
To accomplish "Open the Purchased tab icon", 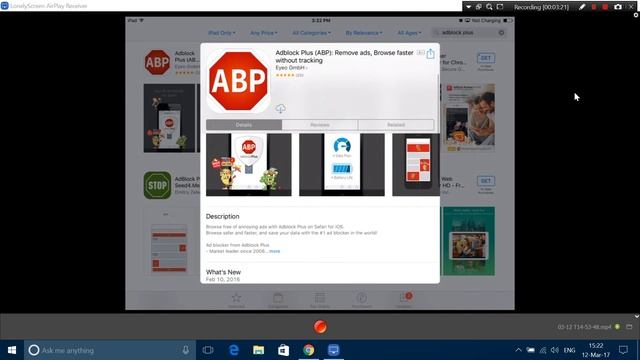I will [x=362, y=300].
